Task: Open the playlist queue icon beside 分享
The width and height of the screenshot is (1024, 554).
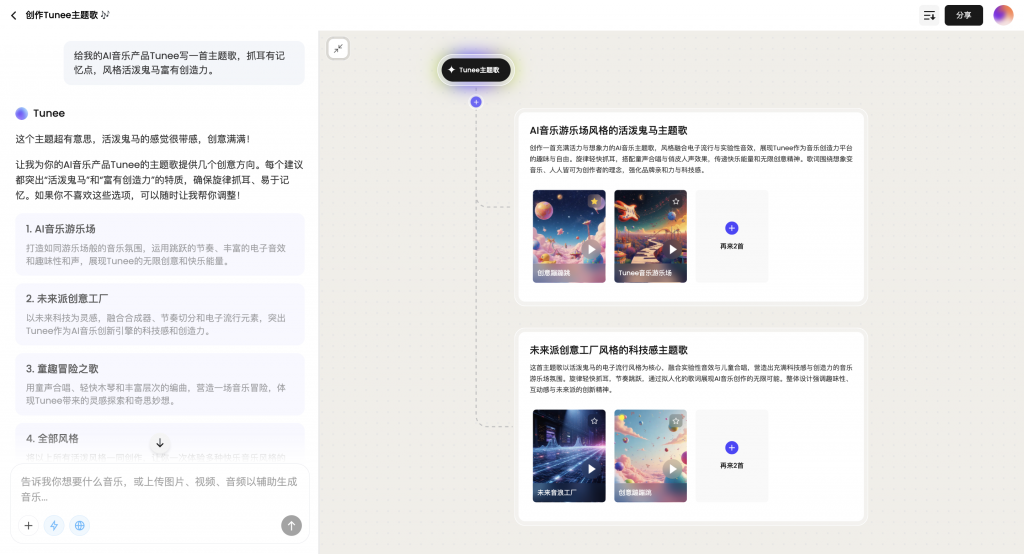Action: [x=929, y=15]
